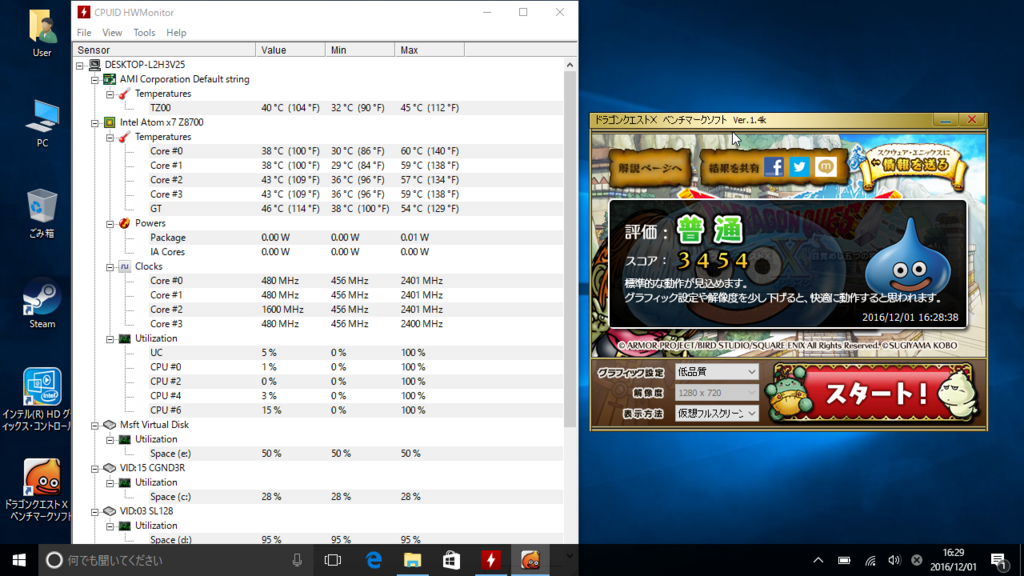Open Microsoft Edge from taskbar
This screenshot has height=576, width=1024.
click(374, 560)
